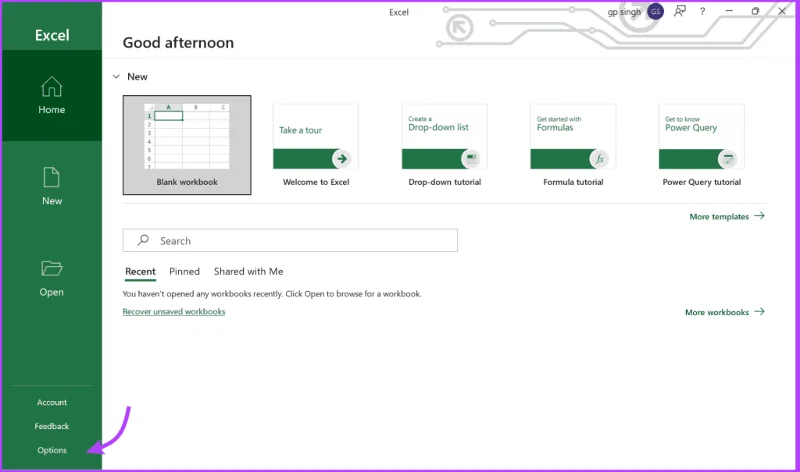The height and width of the screenshot is (472, 800).
Task: Click the list icon on Drop-down template
Action: click(x=471, y=159)
